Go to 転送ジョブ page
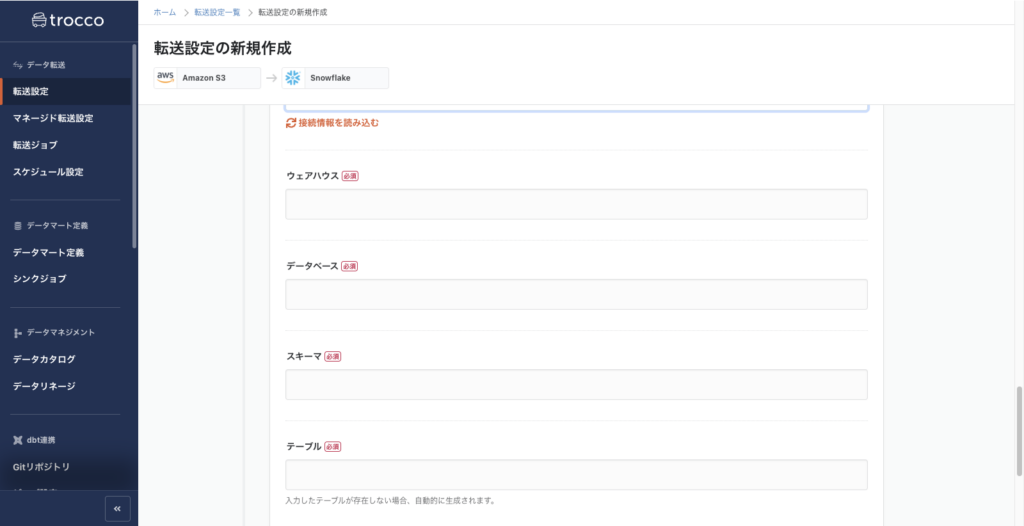This screenshot has width=1024, height=526. [35, 145]
